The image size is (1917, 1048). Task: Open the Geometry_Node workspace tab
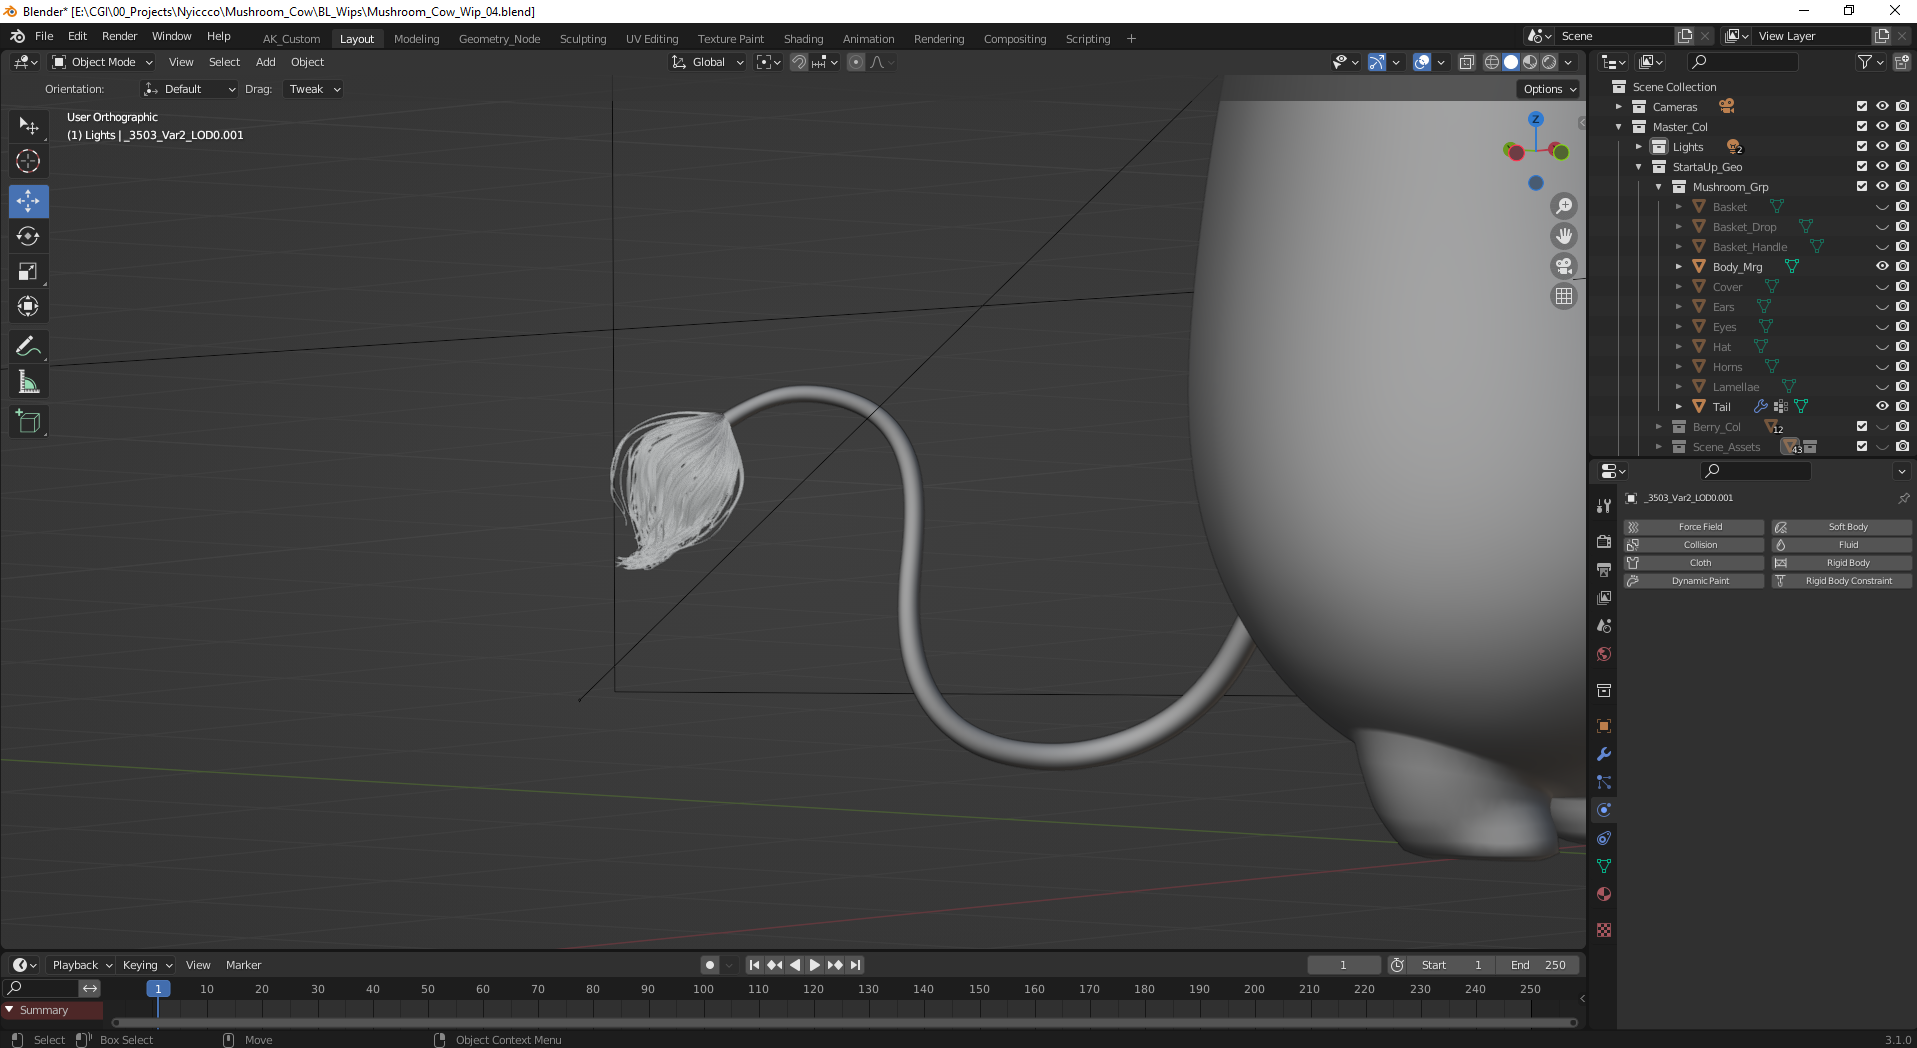[x=499, y=39]
